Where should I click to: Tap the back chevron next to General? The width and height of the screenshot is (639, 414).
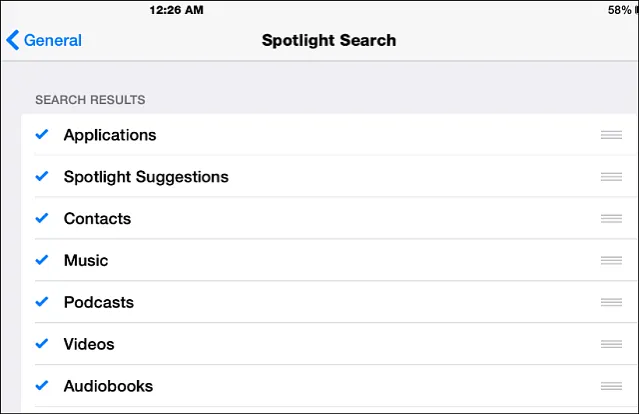[12, 41]
